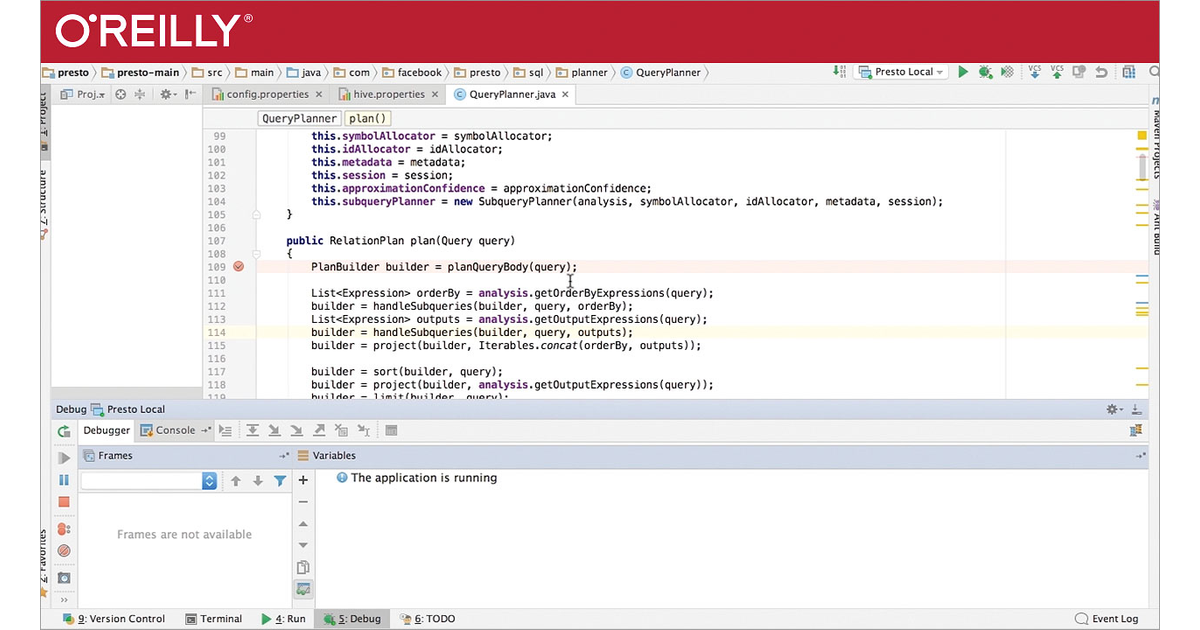Toggle breakpoint on line 109

click(x=238, y=267)
